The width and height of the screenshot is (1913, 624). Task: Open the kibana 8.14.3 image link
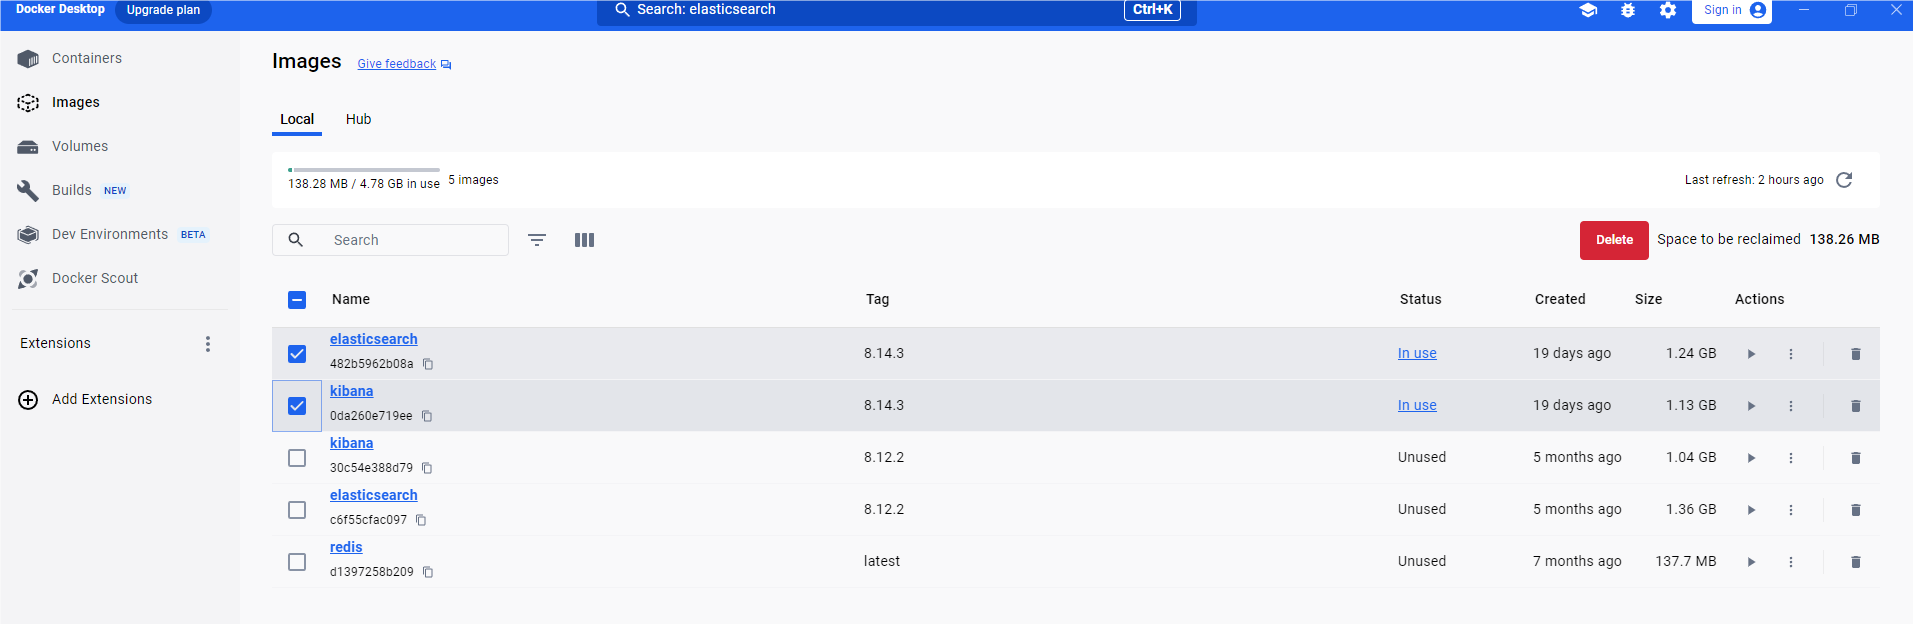tap(351, 391)
